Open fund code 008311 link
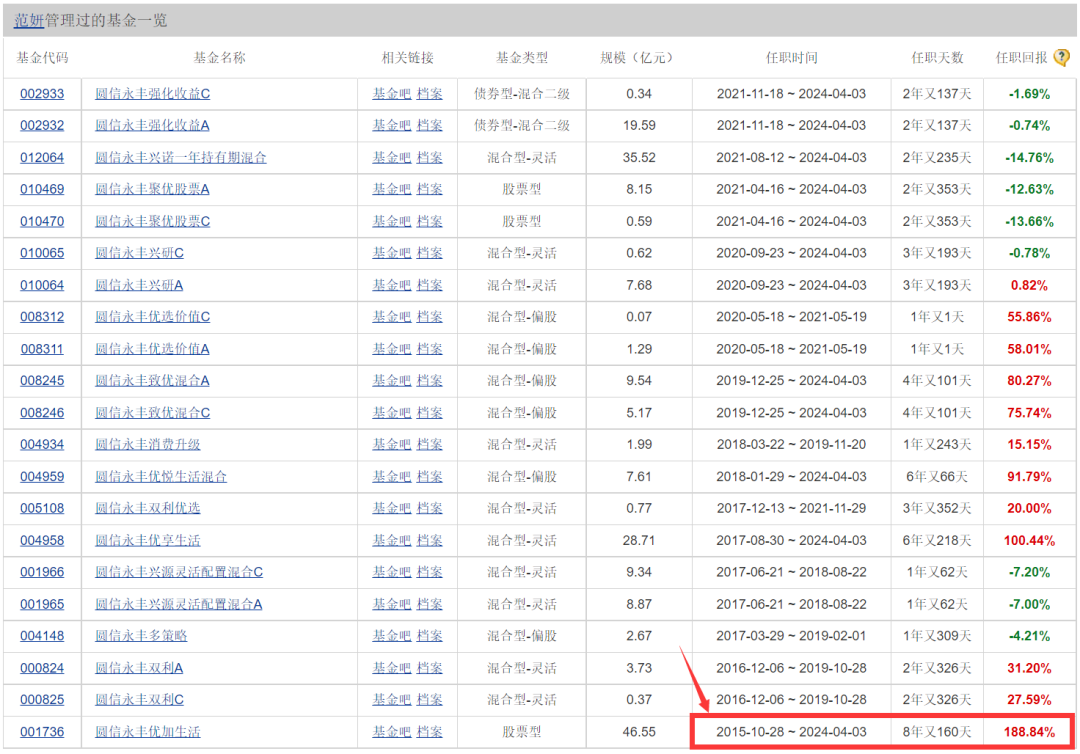This screenshot has height=754, width=1080. click(42, 349)
